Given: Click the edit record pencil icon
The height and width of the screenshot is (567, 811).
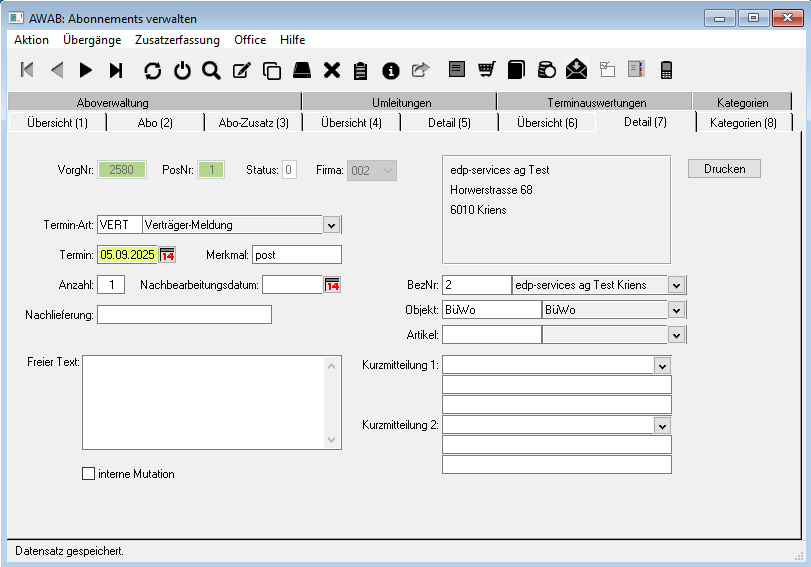Looking at the screenshot, I should coord(241,70).
